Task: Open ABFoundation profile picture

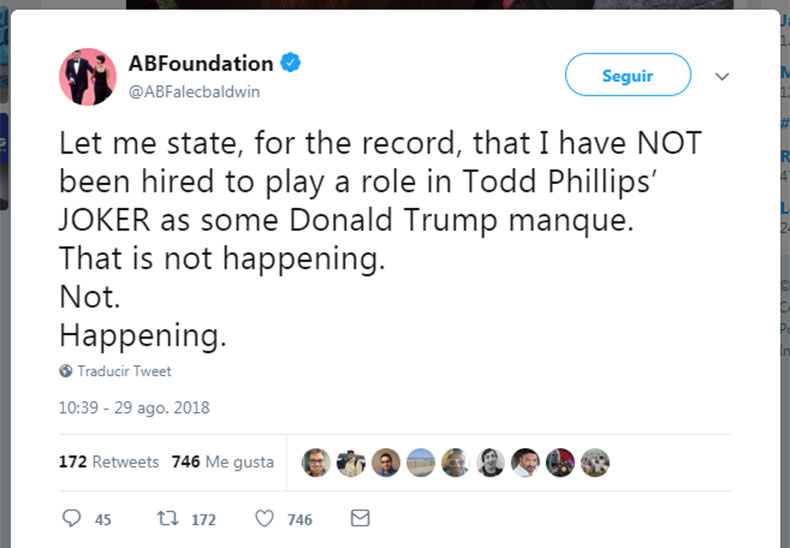Action: click(88, 75)
